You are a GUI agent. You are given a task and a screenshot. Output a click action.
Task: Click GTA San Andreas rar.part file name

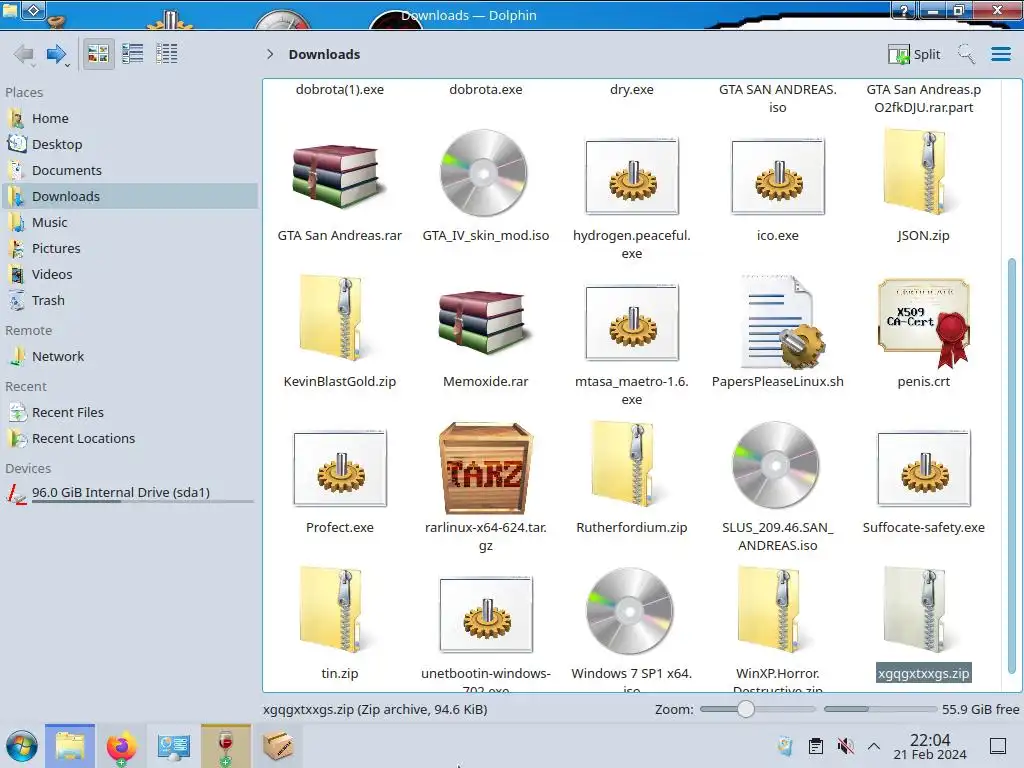(923, 98)
